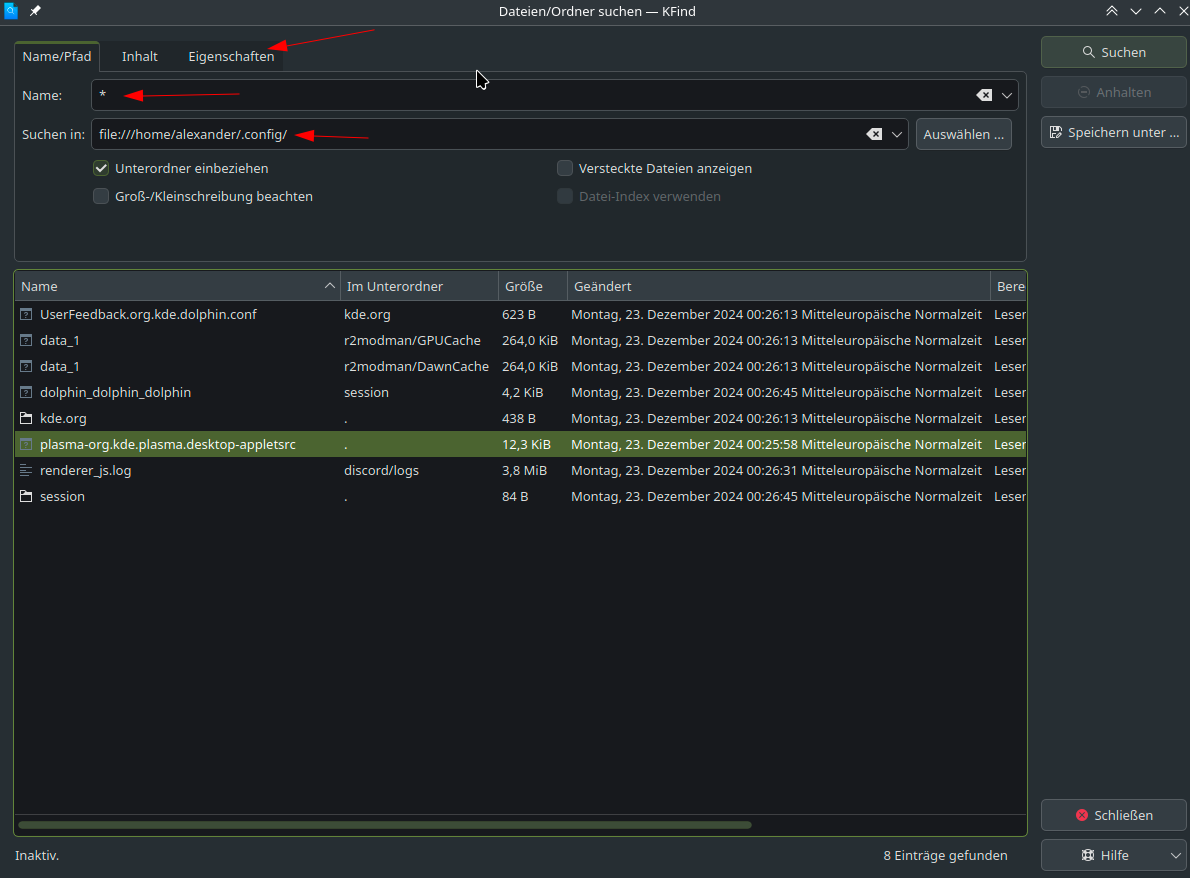Select the renderer_js.log entry
1190x878 pixels.
click(520, 470)
